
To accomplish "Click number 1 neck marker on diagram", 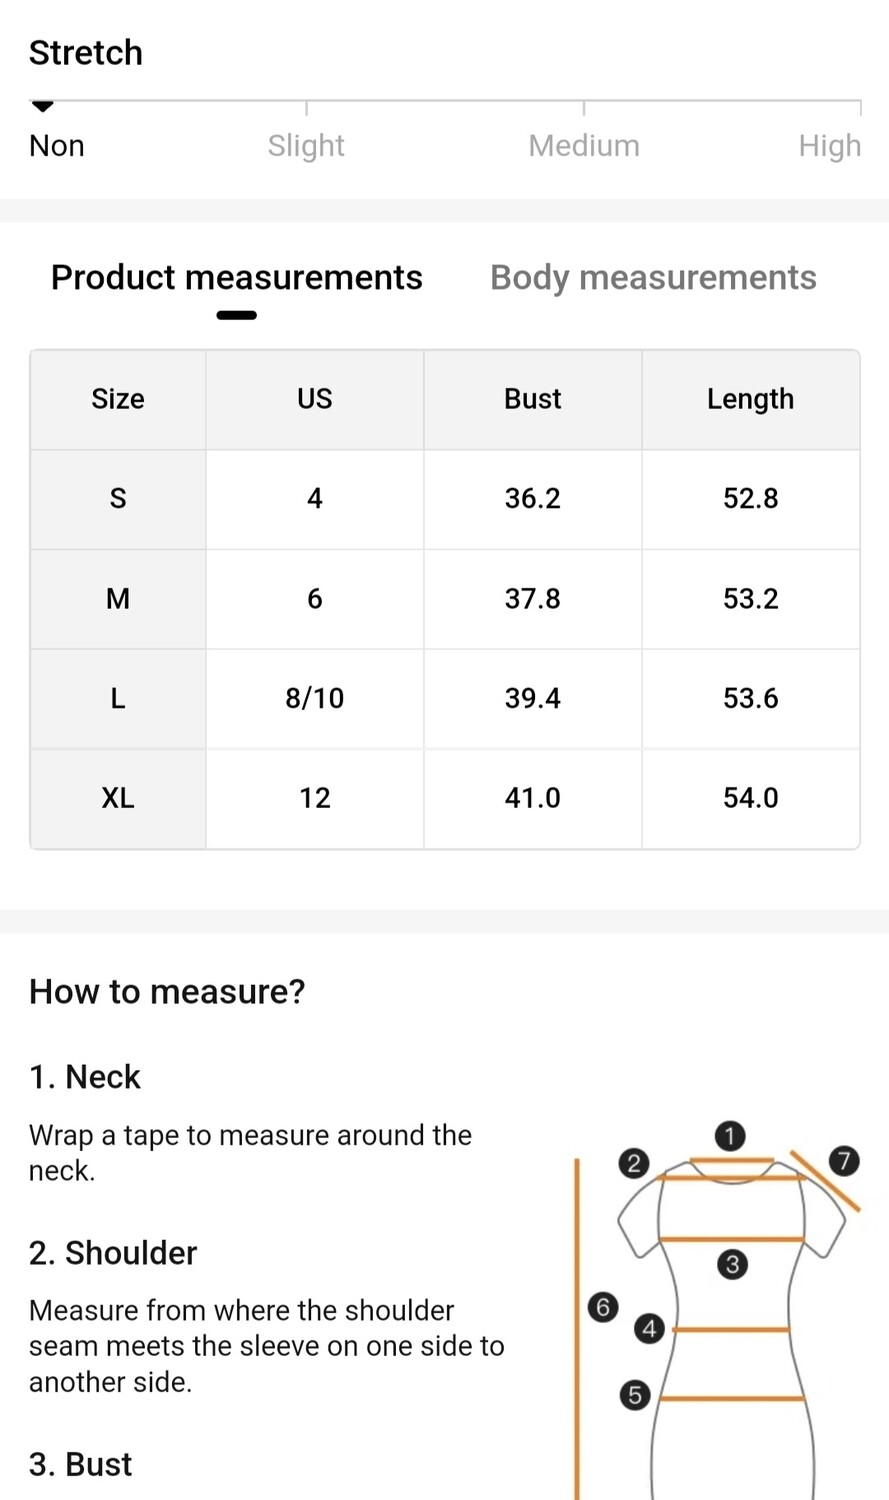I will click(x=730, y=1136).
